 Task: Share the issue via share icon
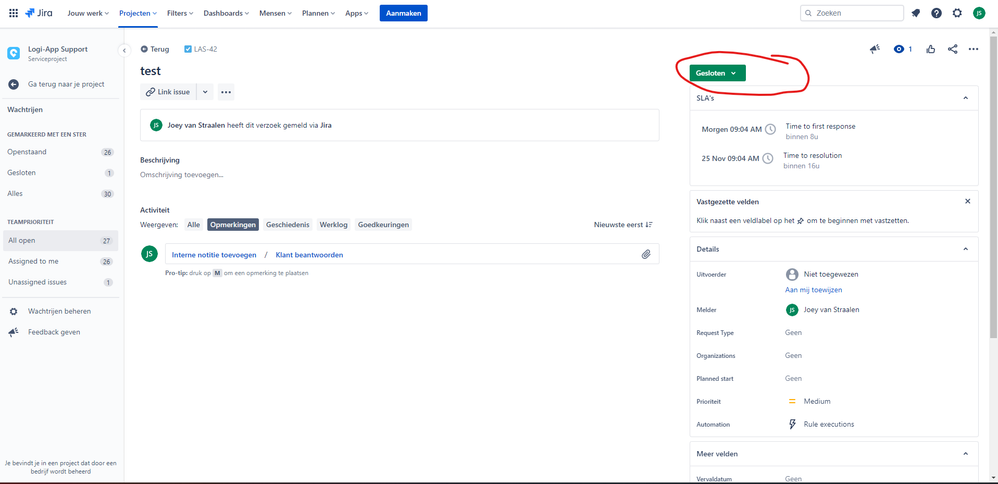pos(953,49)
